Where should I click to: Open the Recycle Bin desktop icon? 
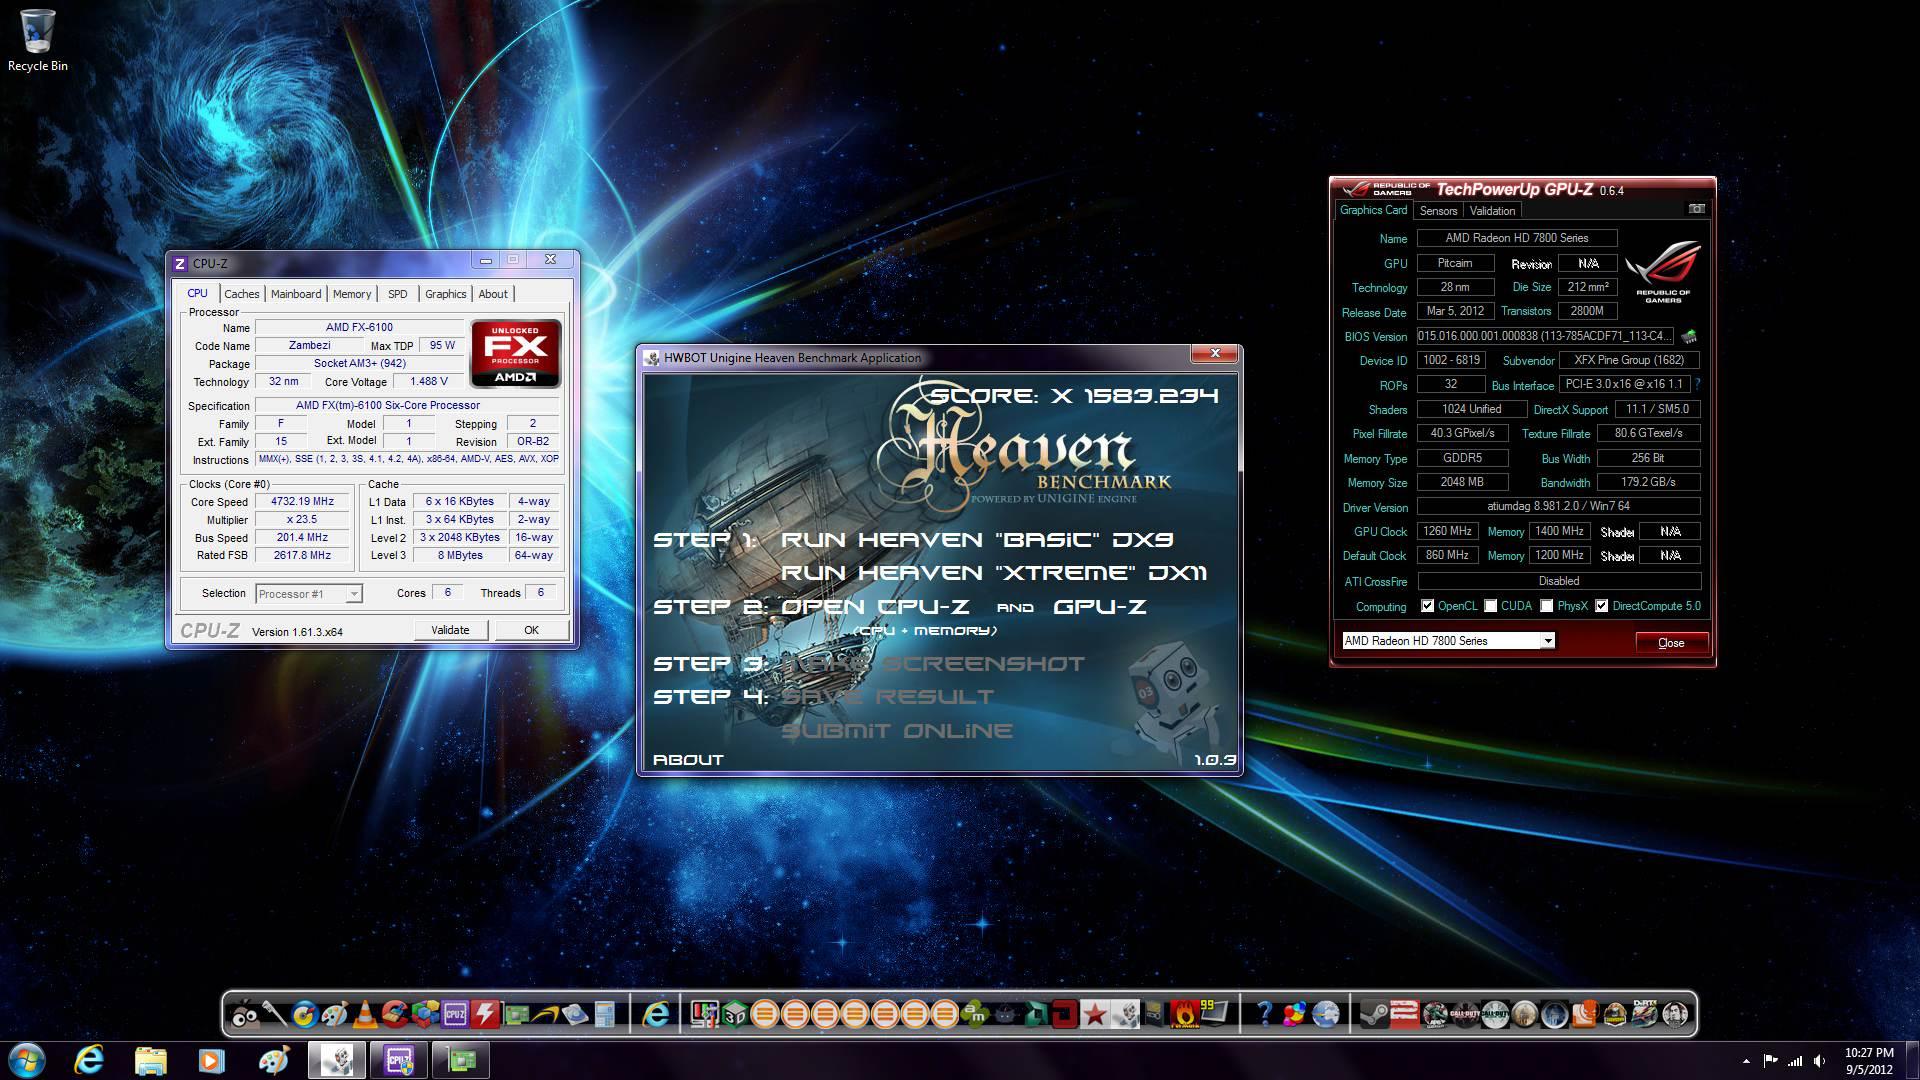(x=38, y=41)
